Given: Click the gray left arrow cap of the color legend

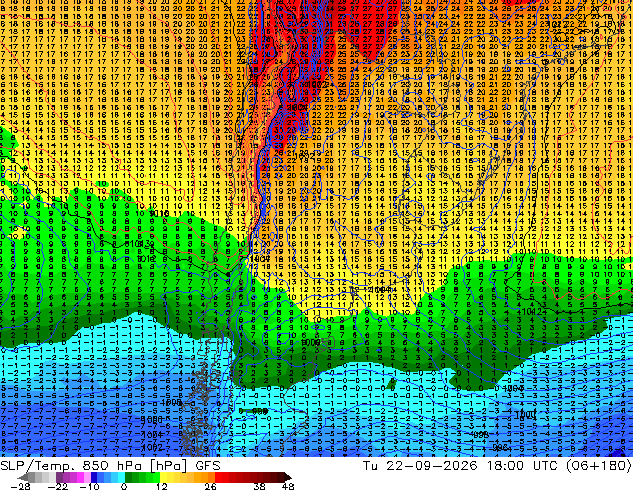Looking at the screenshot, I should [22, 477].
